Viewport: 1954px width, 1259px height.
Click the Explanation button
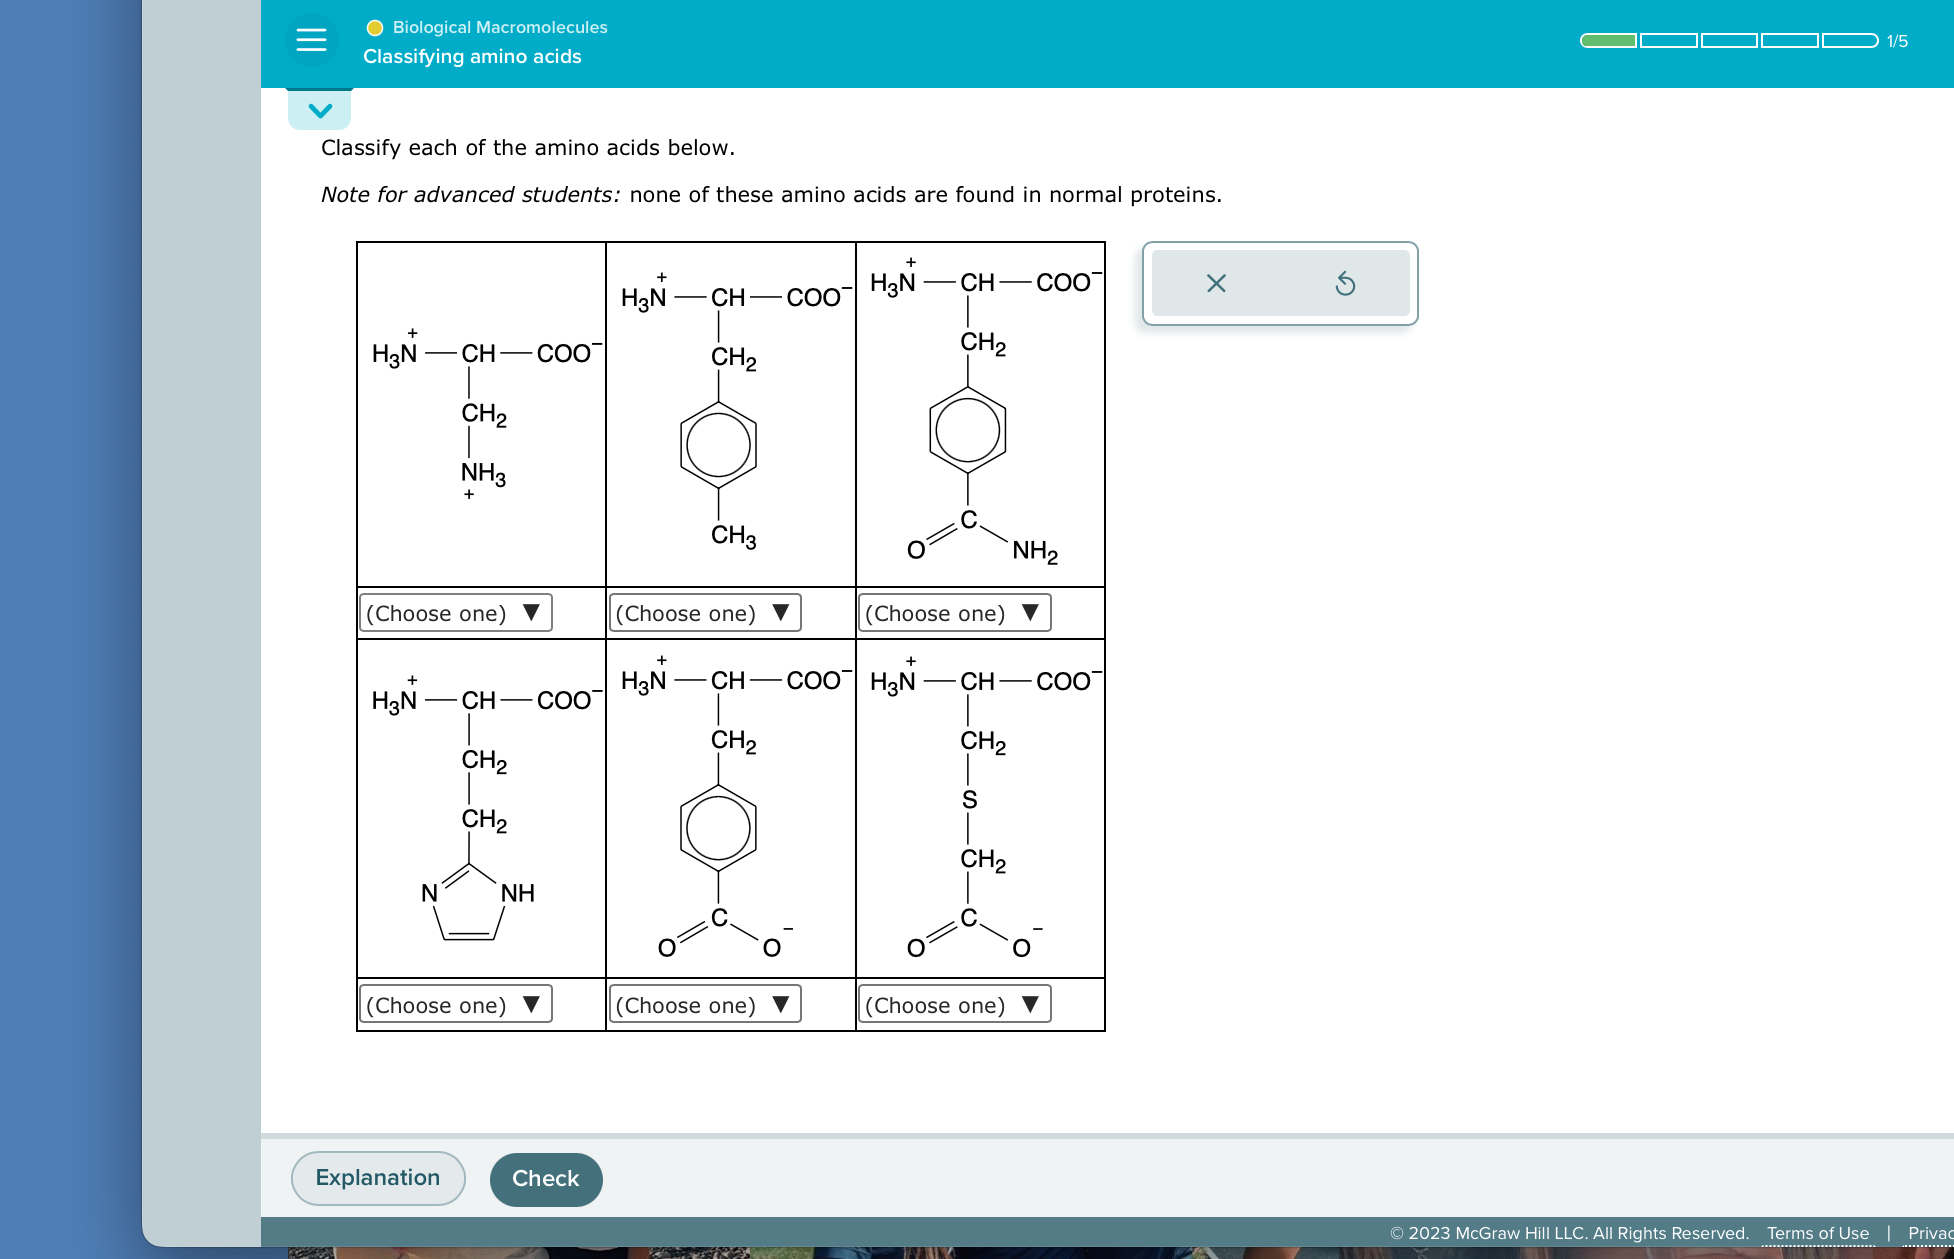(x=377, y=1177)
